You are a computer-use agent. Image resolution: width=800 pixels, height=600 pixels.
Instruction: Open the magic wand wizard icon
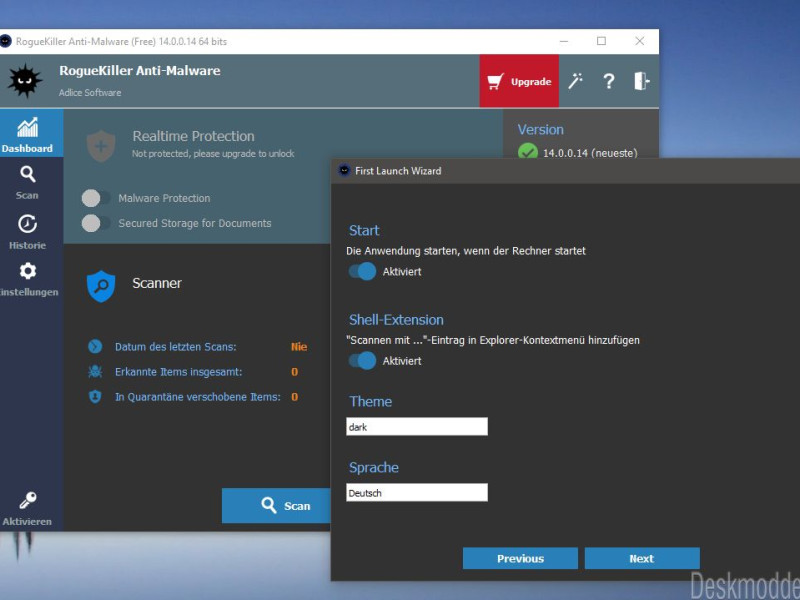pyautogui.click(x=576, y=81)
